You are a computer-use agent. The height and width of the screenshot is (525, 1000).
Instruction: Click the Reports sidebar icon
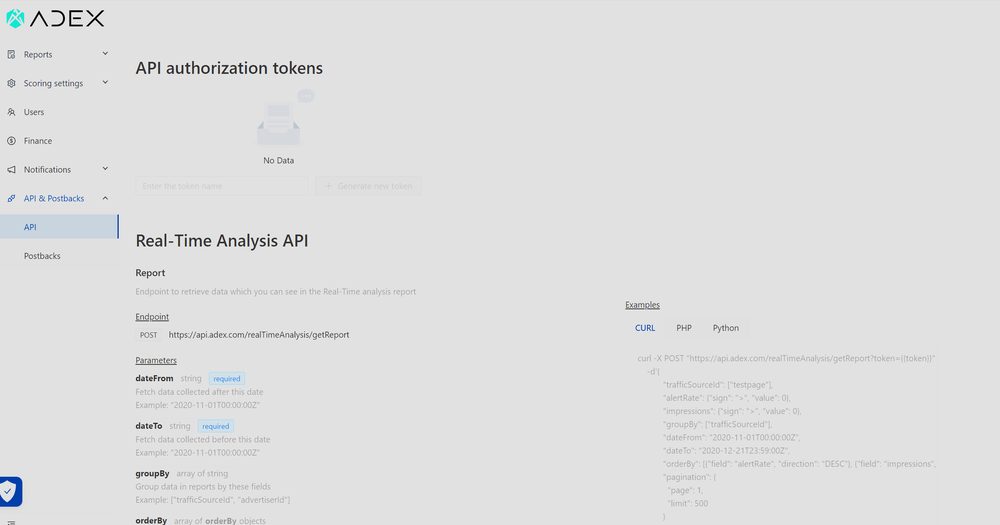click(11, 55)
